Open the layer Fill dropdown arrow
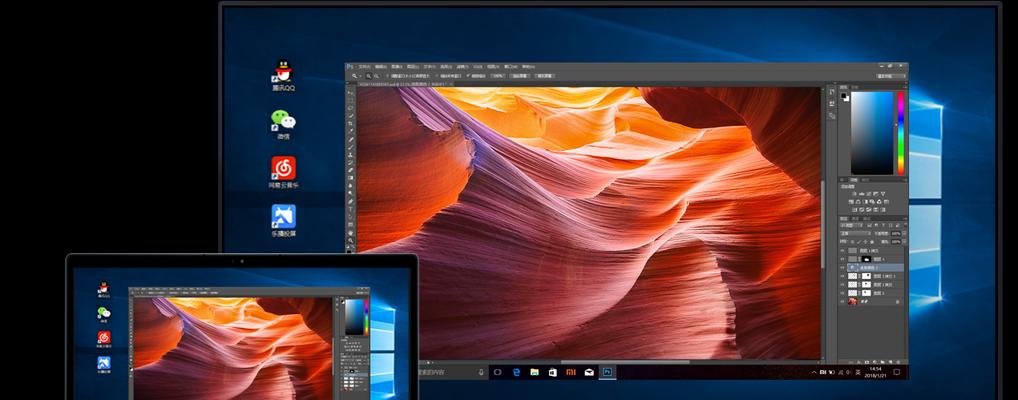This screenshot has height=400, width=1018. (904, 242)
